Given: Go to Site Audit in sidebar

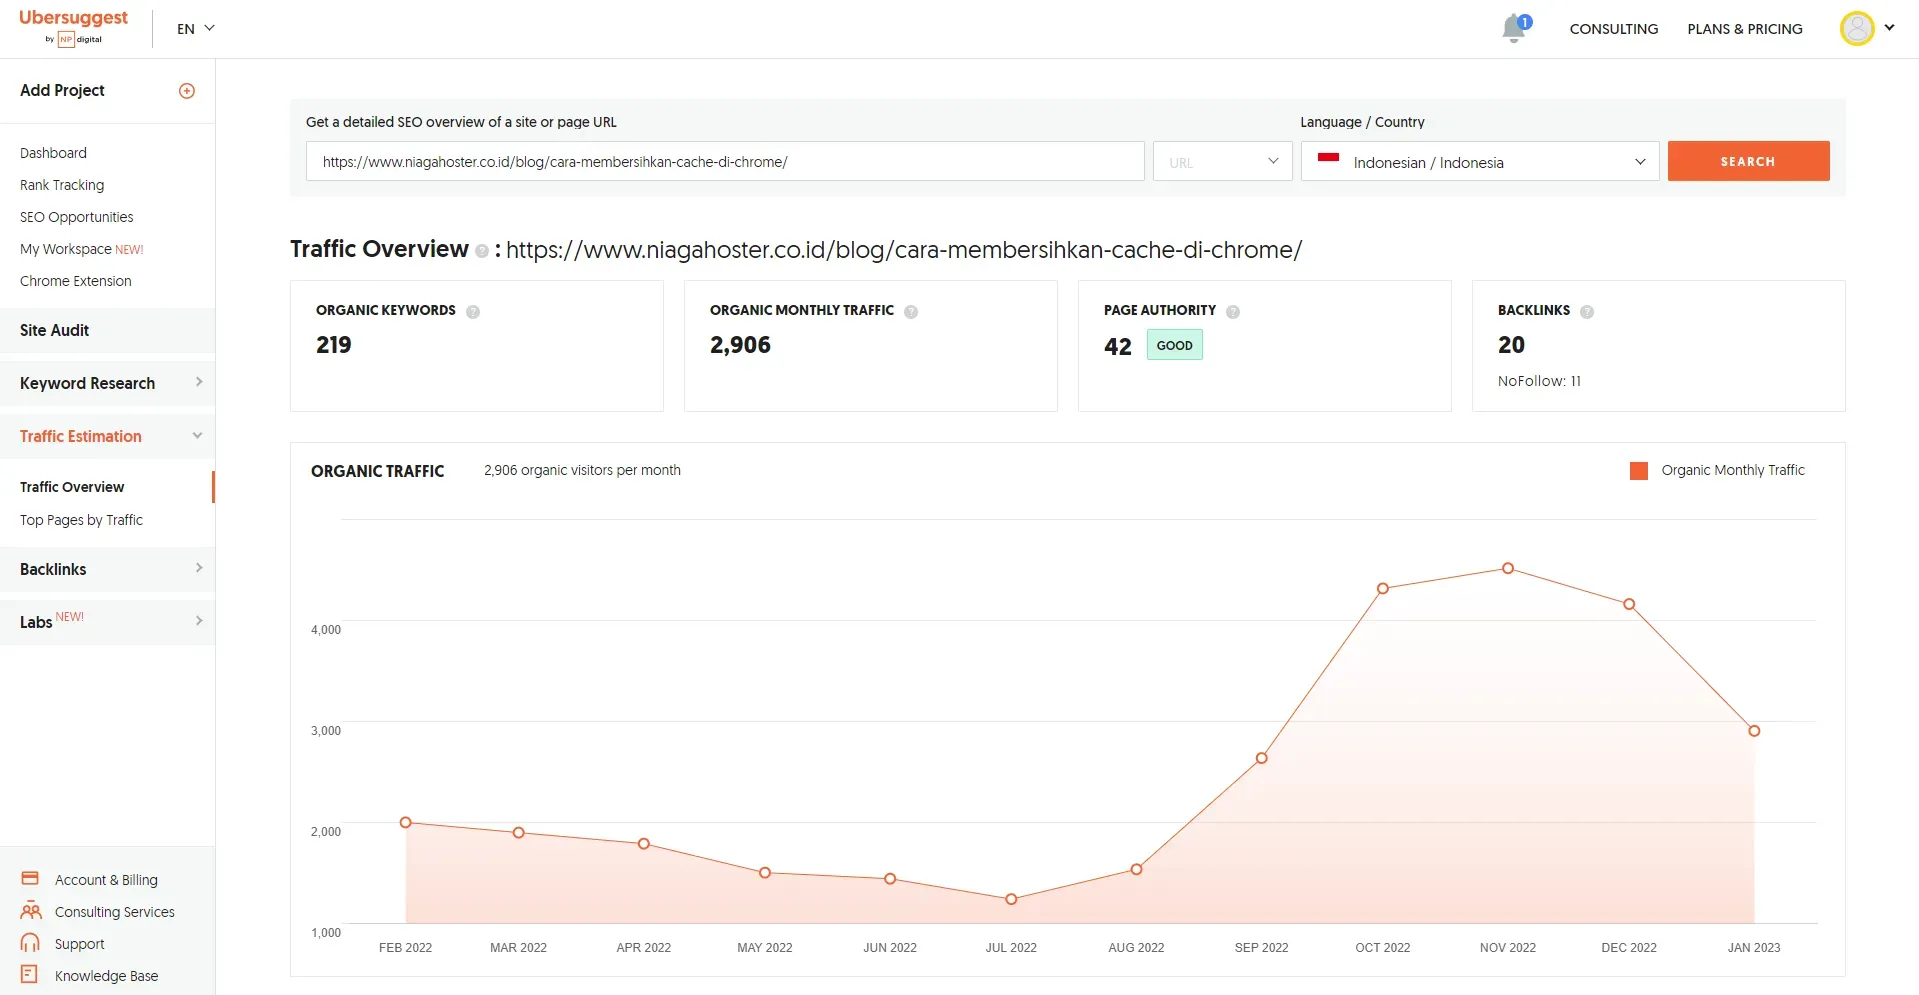Looking at the screenshot, I should point(55,330).
